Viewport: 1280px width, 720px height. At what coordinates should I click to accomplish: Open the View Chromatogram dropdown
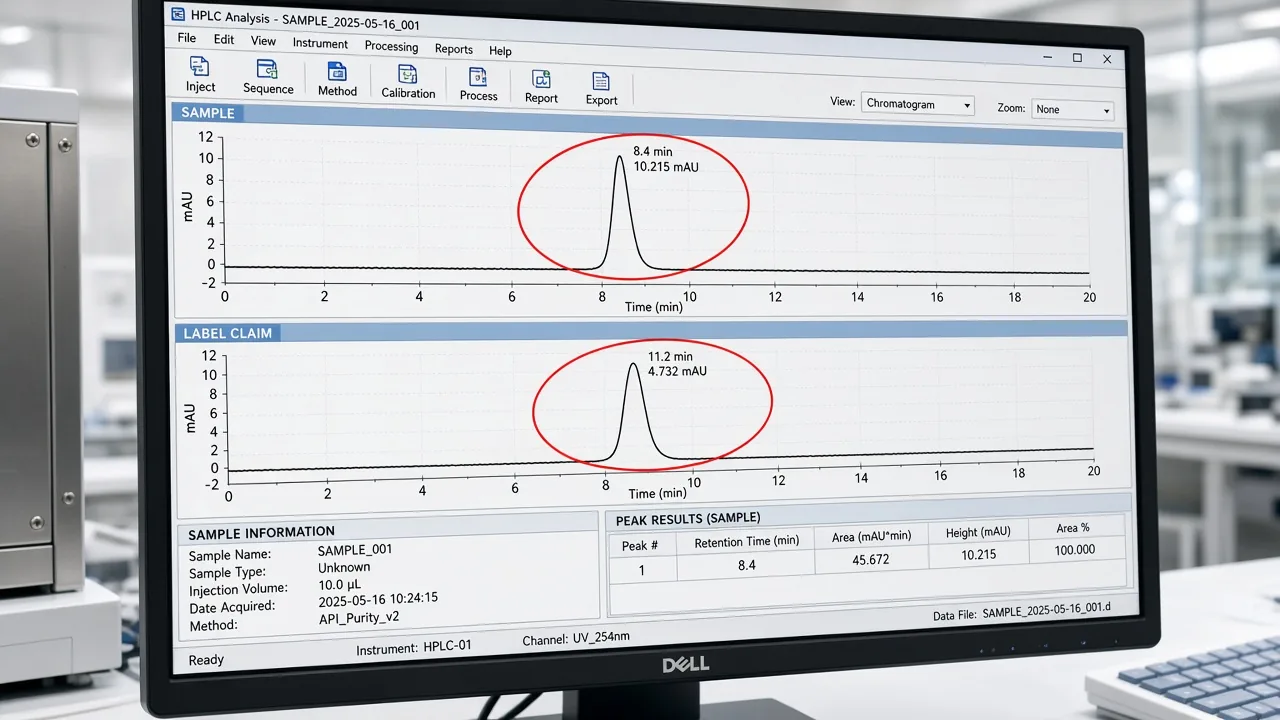click(918, 104)
